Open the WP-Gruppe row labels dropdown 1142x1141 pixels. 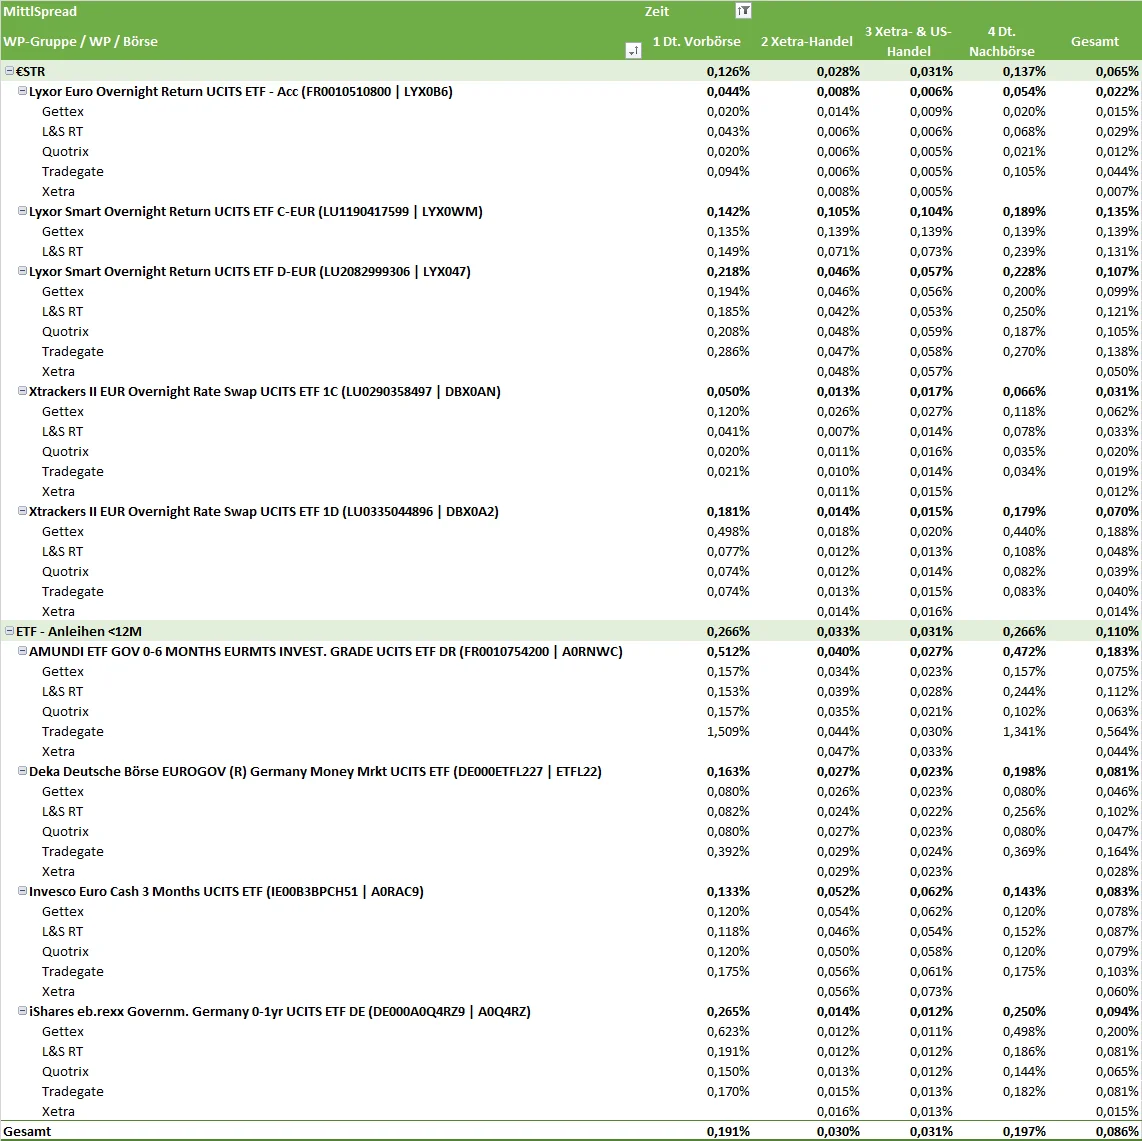click(632, 51)
